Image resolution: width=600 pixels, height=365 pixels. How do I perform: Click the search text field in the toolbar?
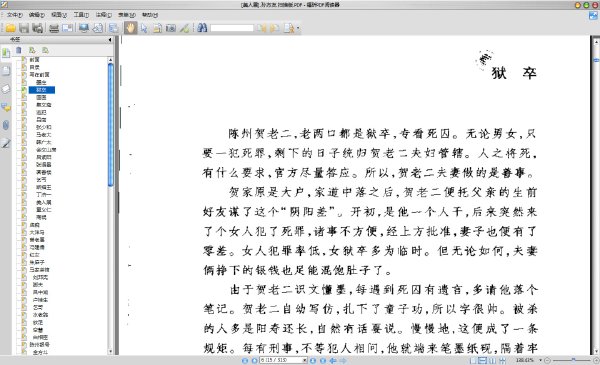(x=232, y=28)
